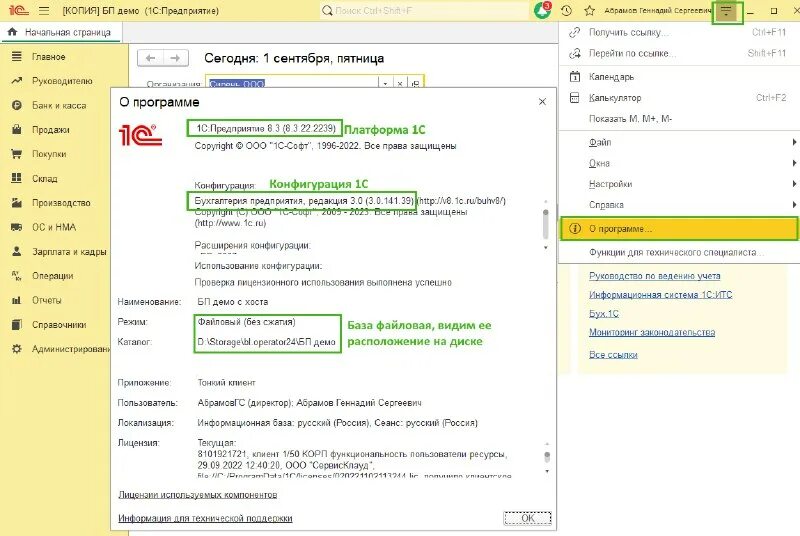
Task: Click the Администрирование gear icon
Action: tap(17, 349)
